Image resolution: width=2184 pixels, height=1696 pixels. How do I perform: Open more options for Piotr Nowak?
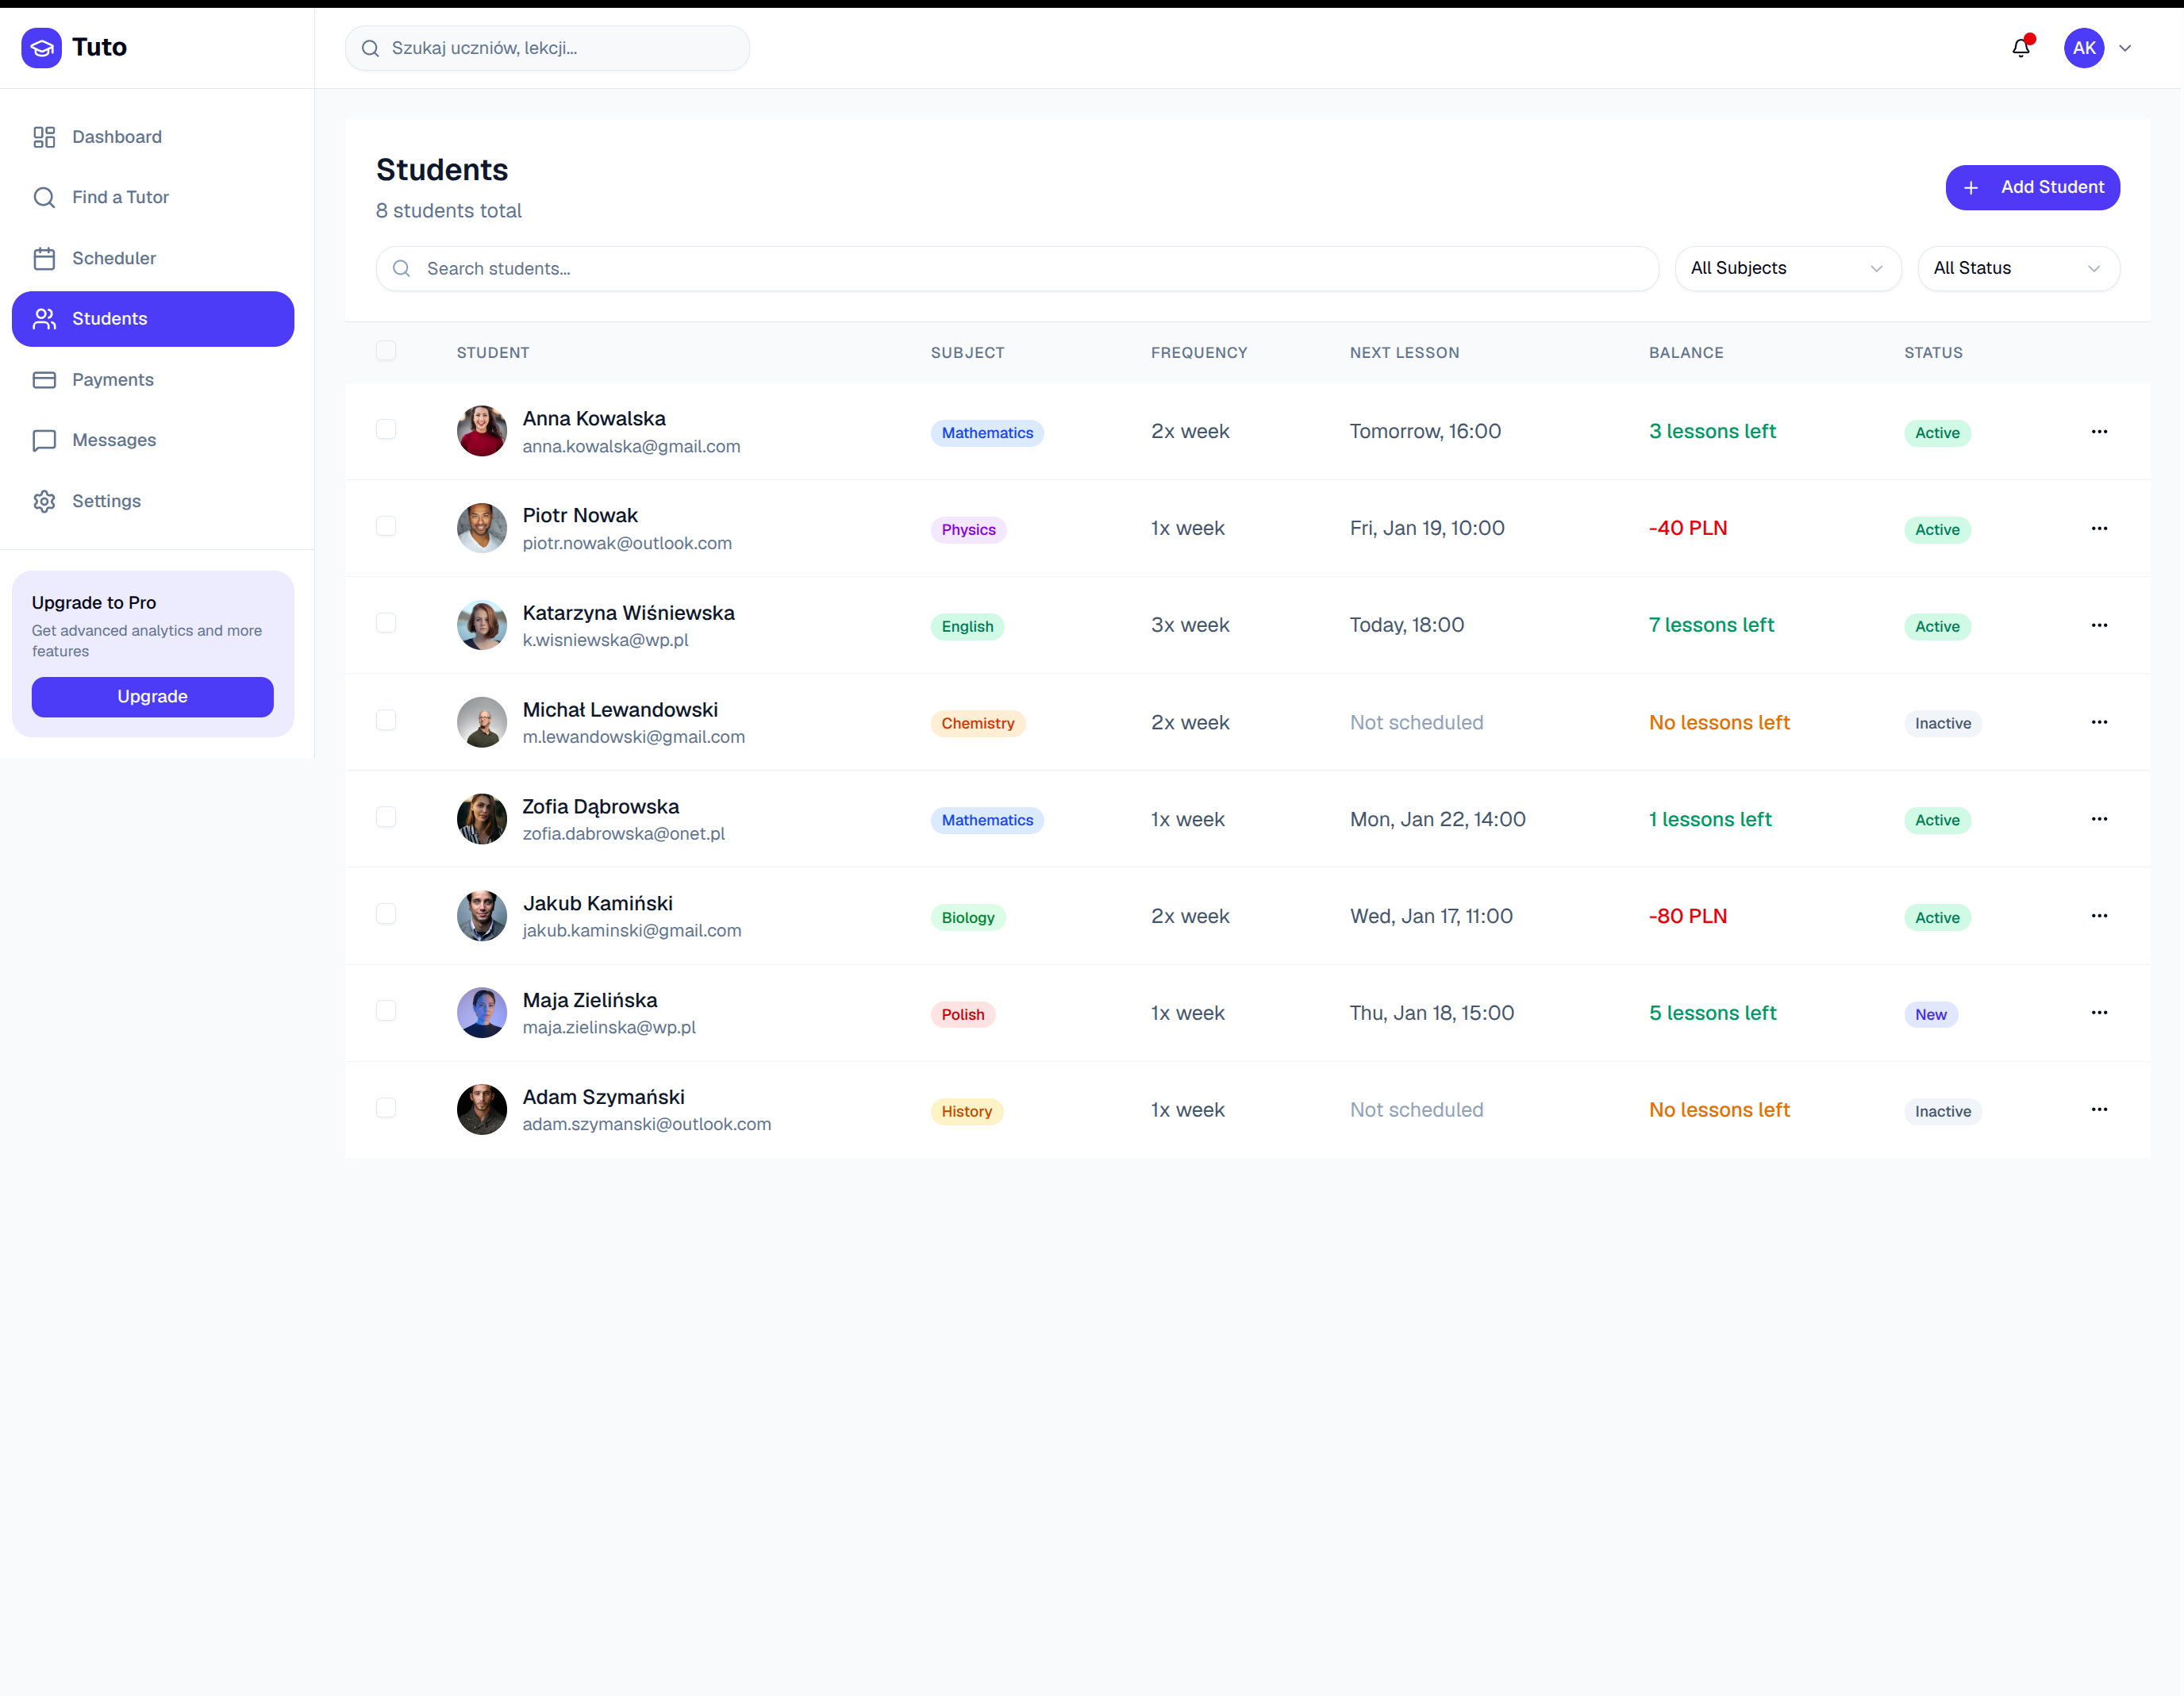2099,528
